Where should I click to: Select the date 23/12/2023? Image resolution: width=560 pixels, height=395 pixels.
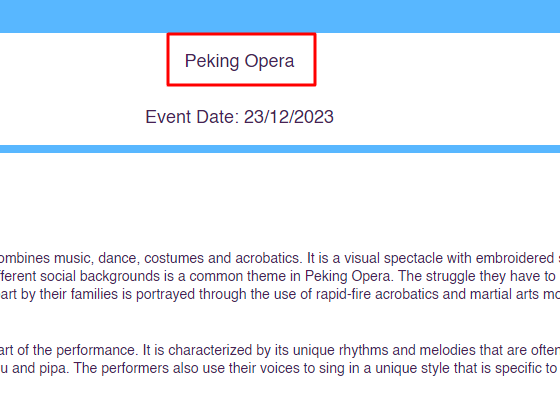coord(289,117)
